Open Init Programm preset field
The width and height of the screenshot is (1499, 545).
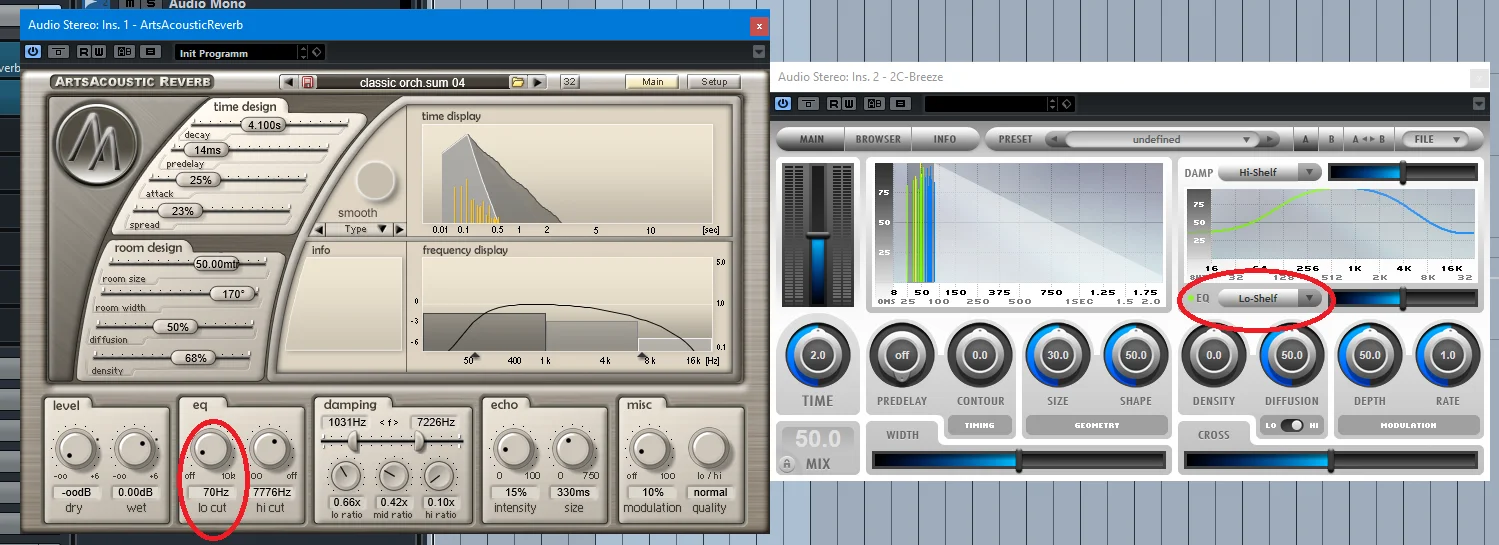point(236,52)
